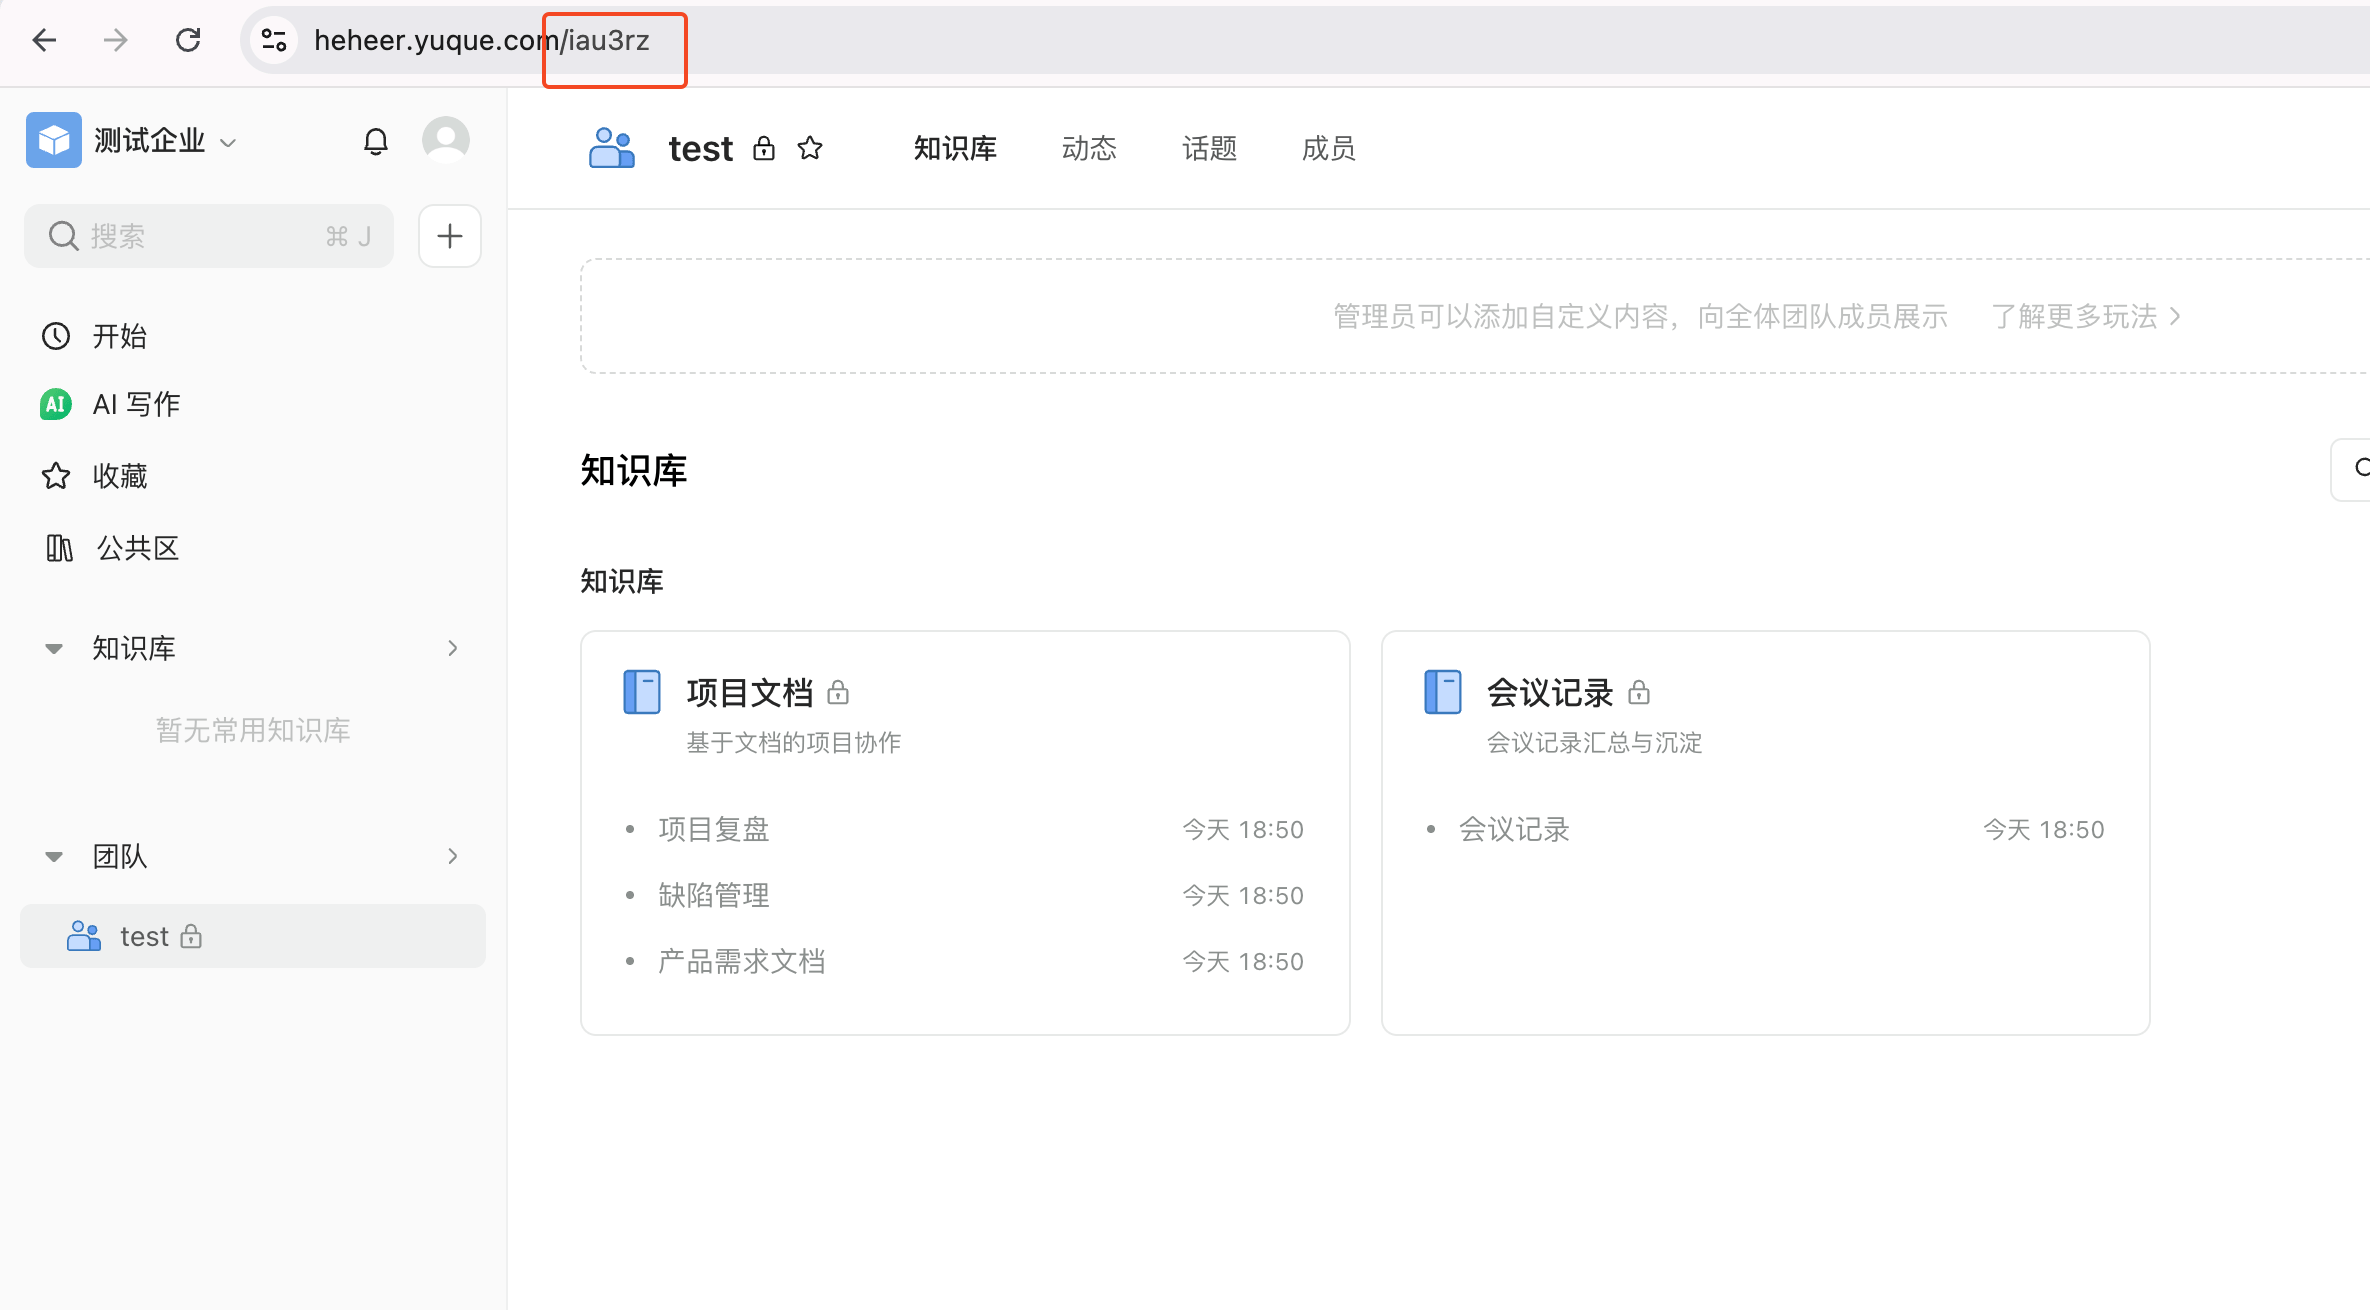Open the user avatar menu
This screenshot has height=1310, width=2370.
pyautogui.click(x=446, y=140)
